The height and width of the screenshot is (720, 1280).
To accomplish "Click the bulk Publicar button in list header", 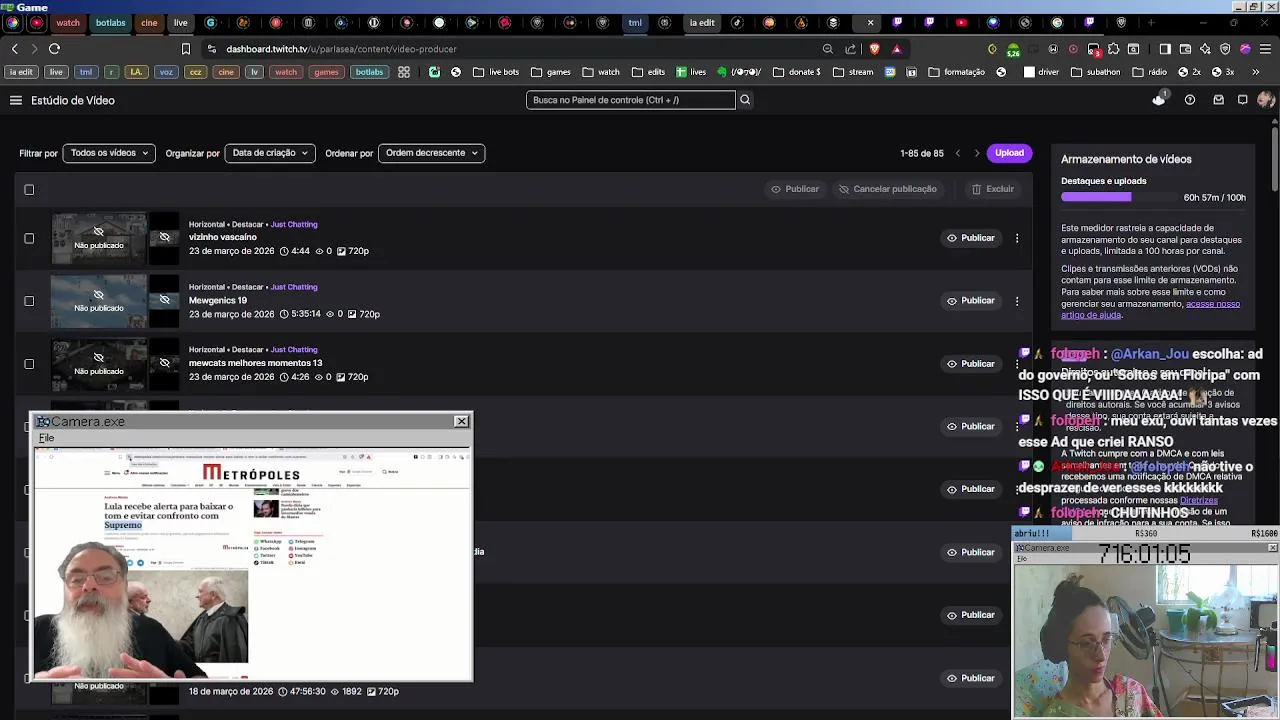I will pos(795,189).
